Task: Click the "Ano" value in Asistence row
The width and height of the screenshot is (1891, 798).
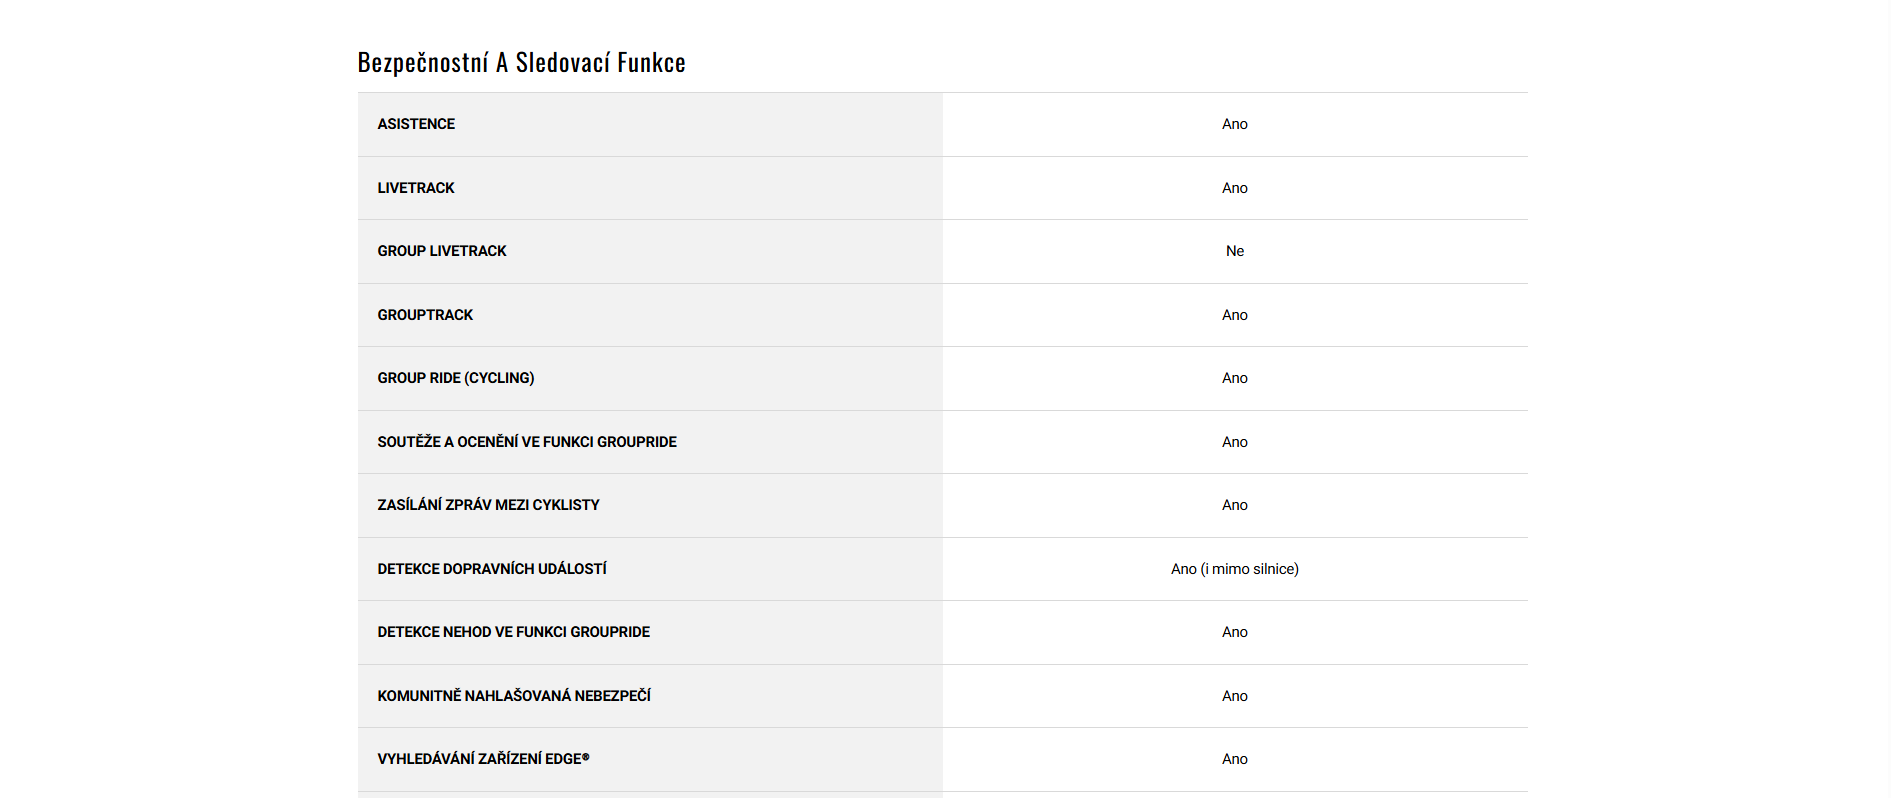Action: [x=1235, y=124]
